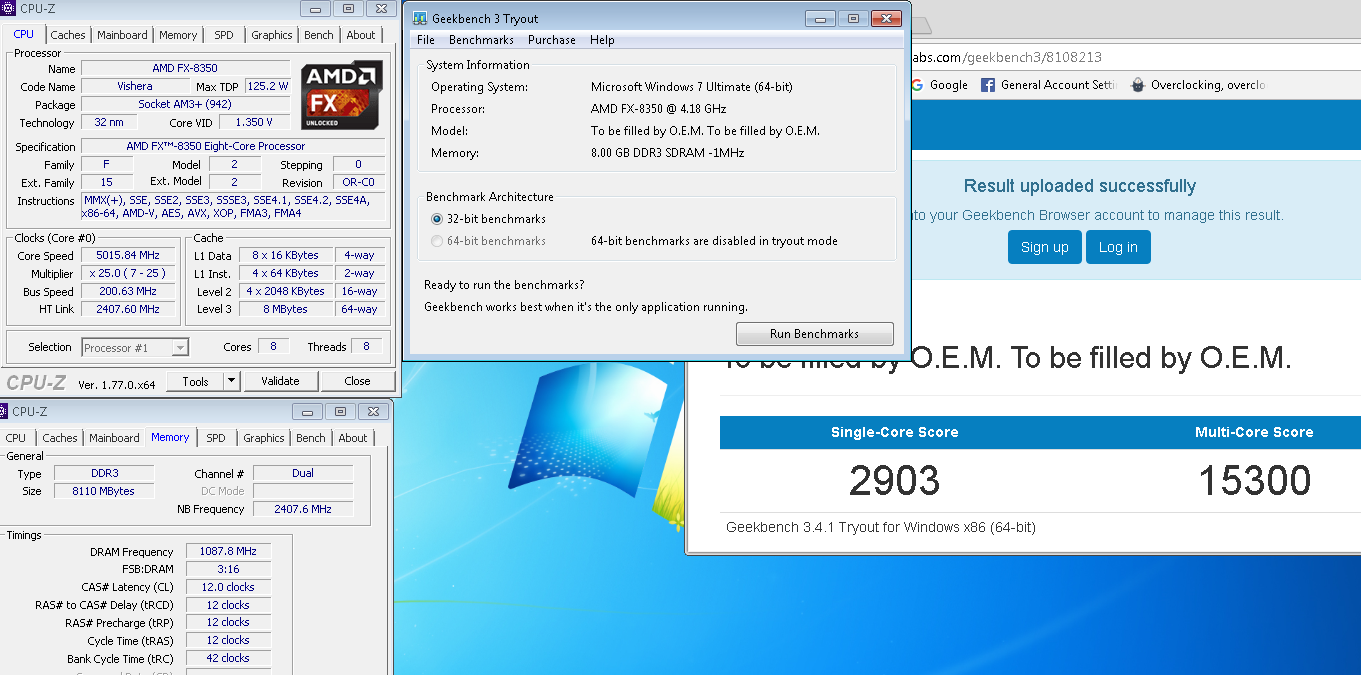The image size is (1361, 675).
Task: Click the Level 2 cache value 4 x 2048 KBytes
Action: point(287,292)
